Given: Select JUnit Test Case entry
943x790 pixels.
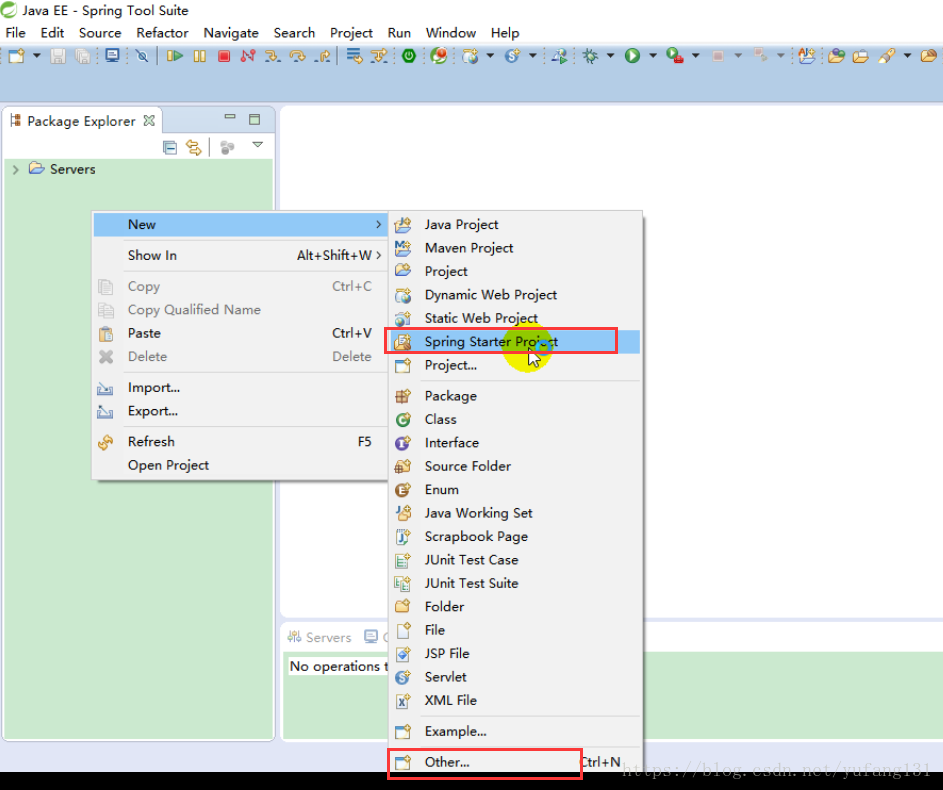Looking at the screenshot, I should (515, 560).
